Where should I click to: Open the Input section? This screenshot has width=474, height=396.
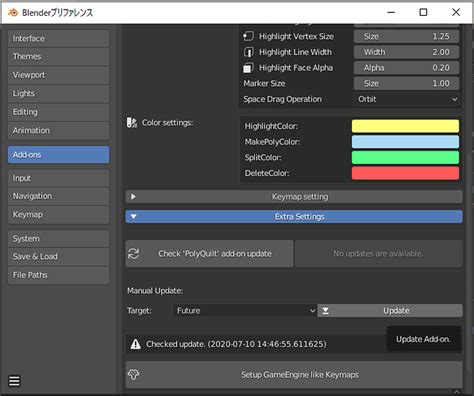(58, 178)
